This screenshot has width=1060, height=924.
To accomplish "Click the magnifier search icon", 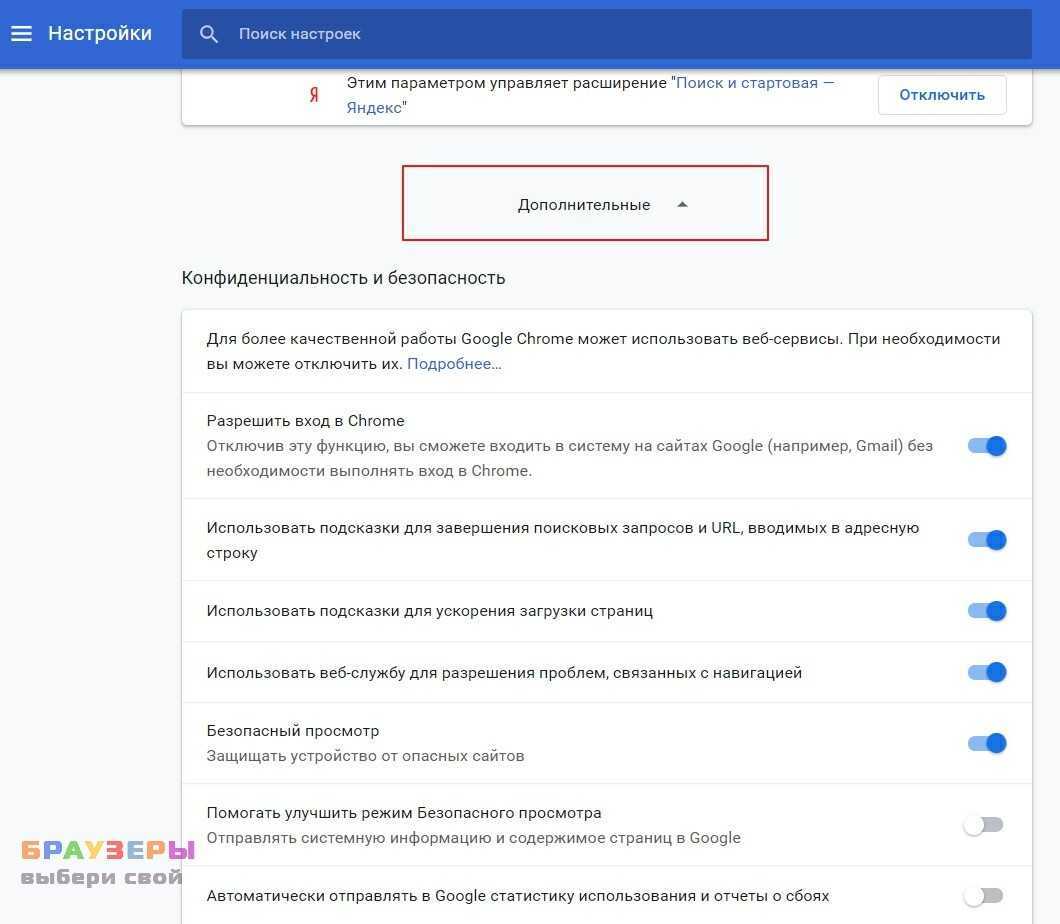I will coord(209,34).
